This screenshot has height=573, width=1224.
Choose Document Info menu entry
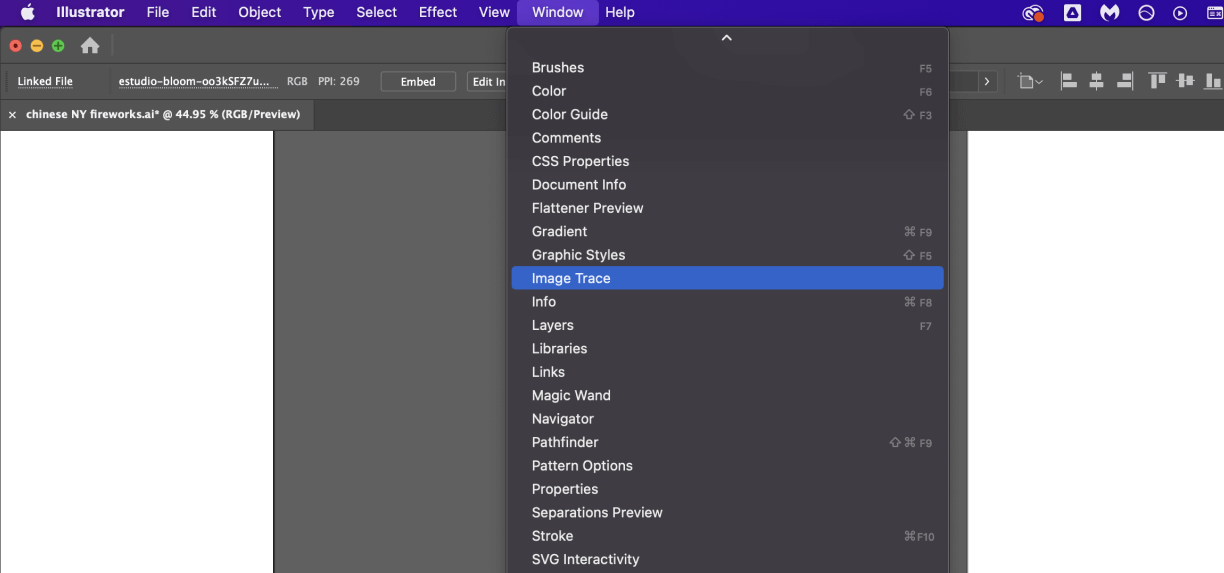(727, 185)
